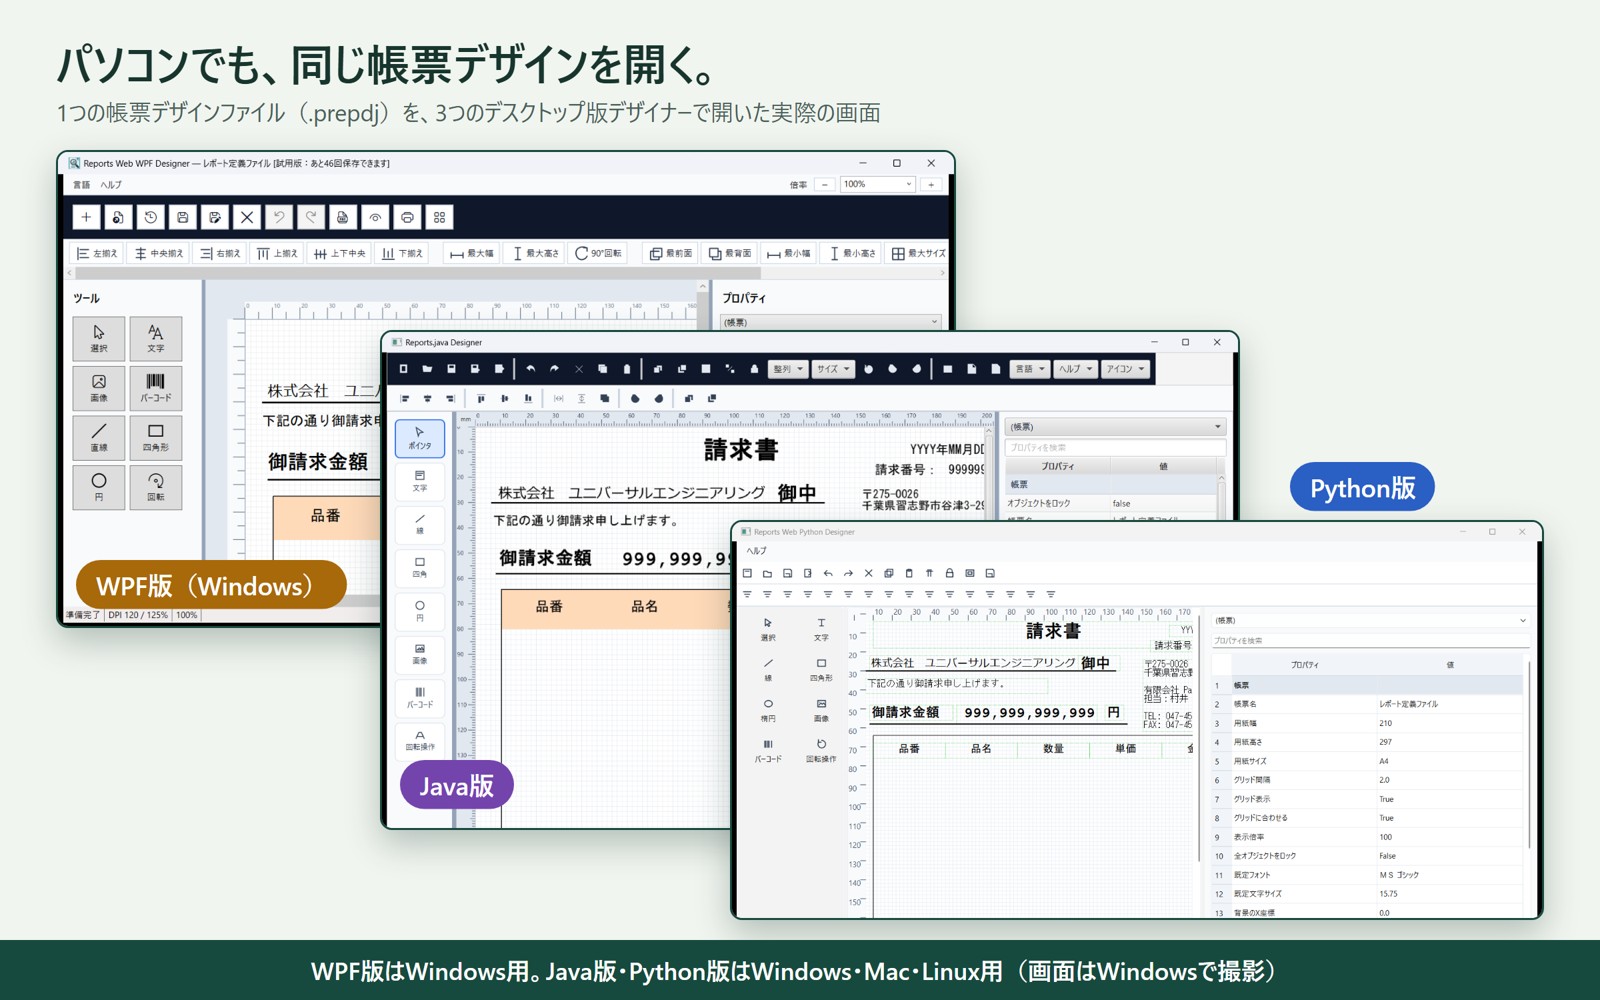Click the undo arrow in WPF toolbar
Viewport: 1600px width, 1000px height.
279,217
